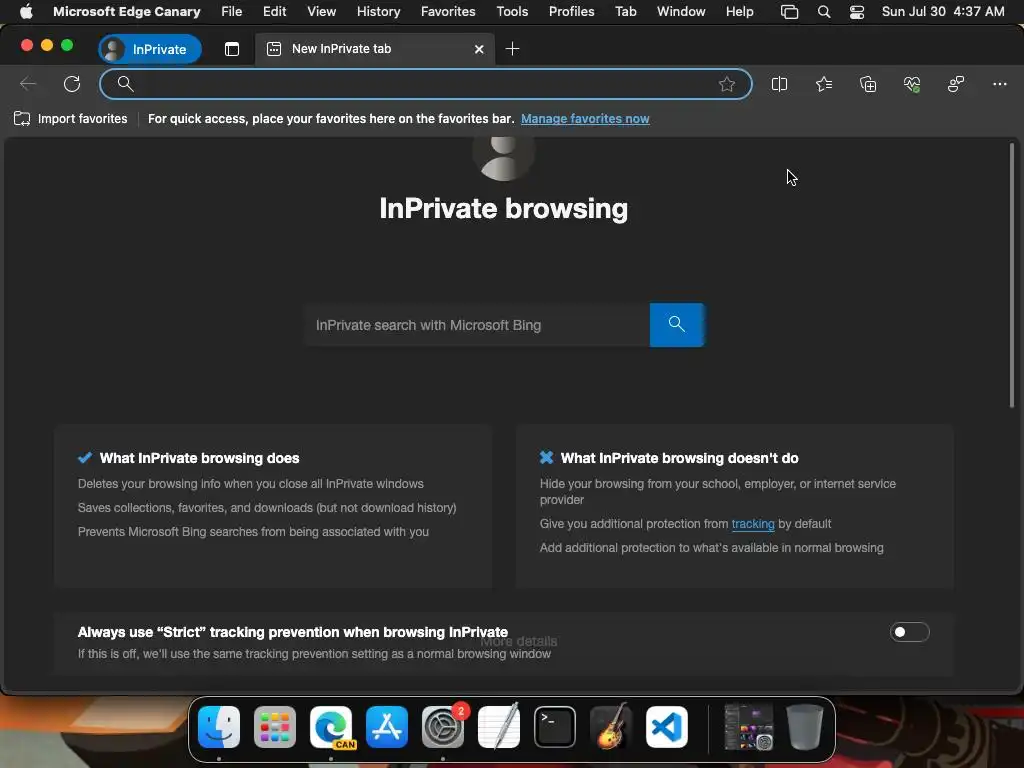Enable Strict tracking prevention toggle
This screenshot has height=768, width=1024.
(x=909, y=632)
